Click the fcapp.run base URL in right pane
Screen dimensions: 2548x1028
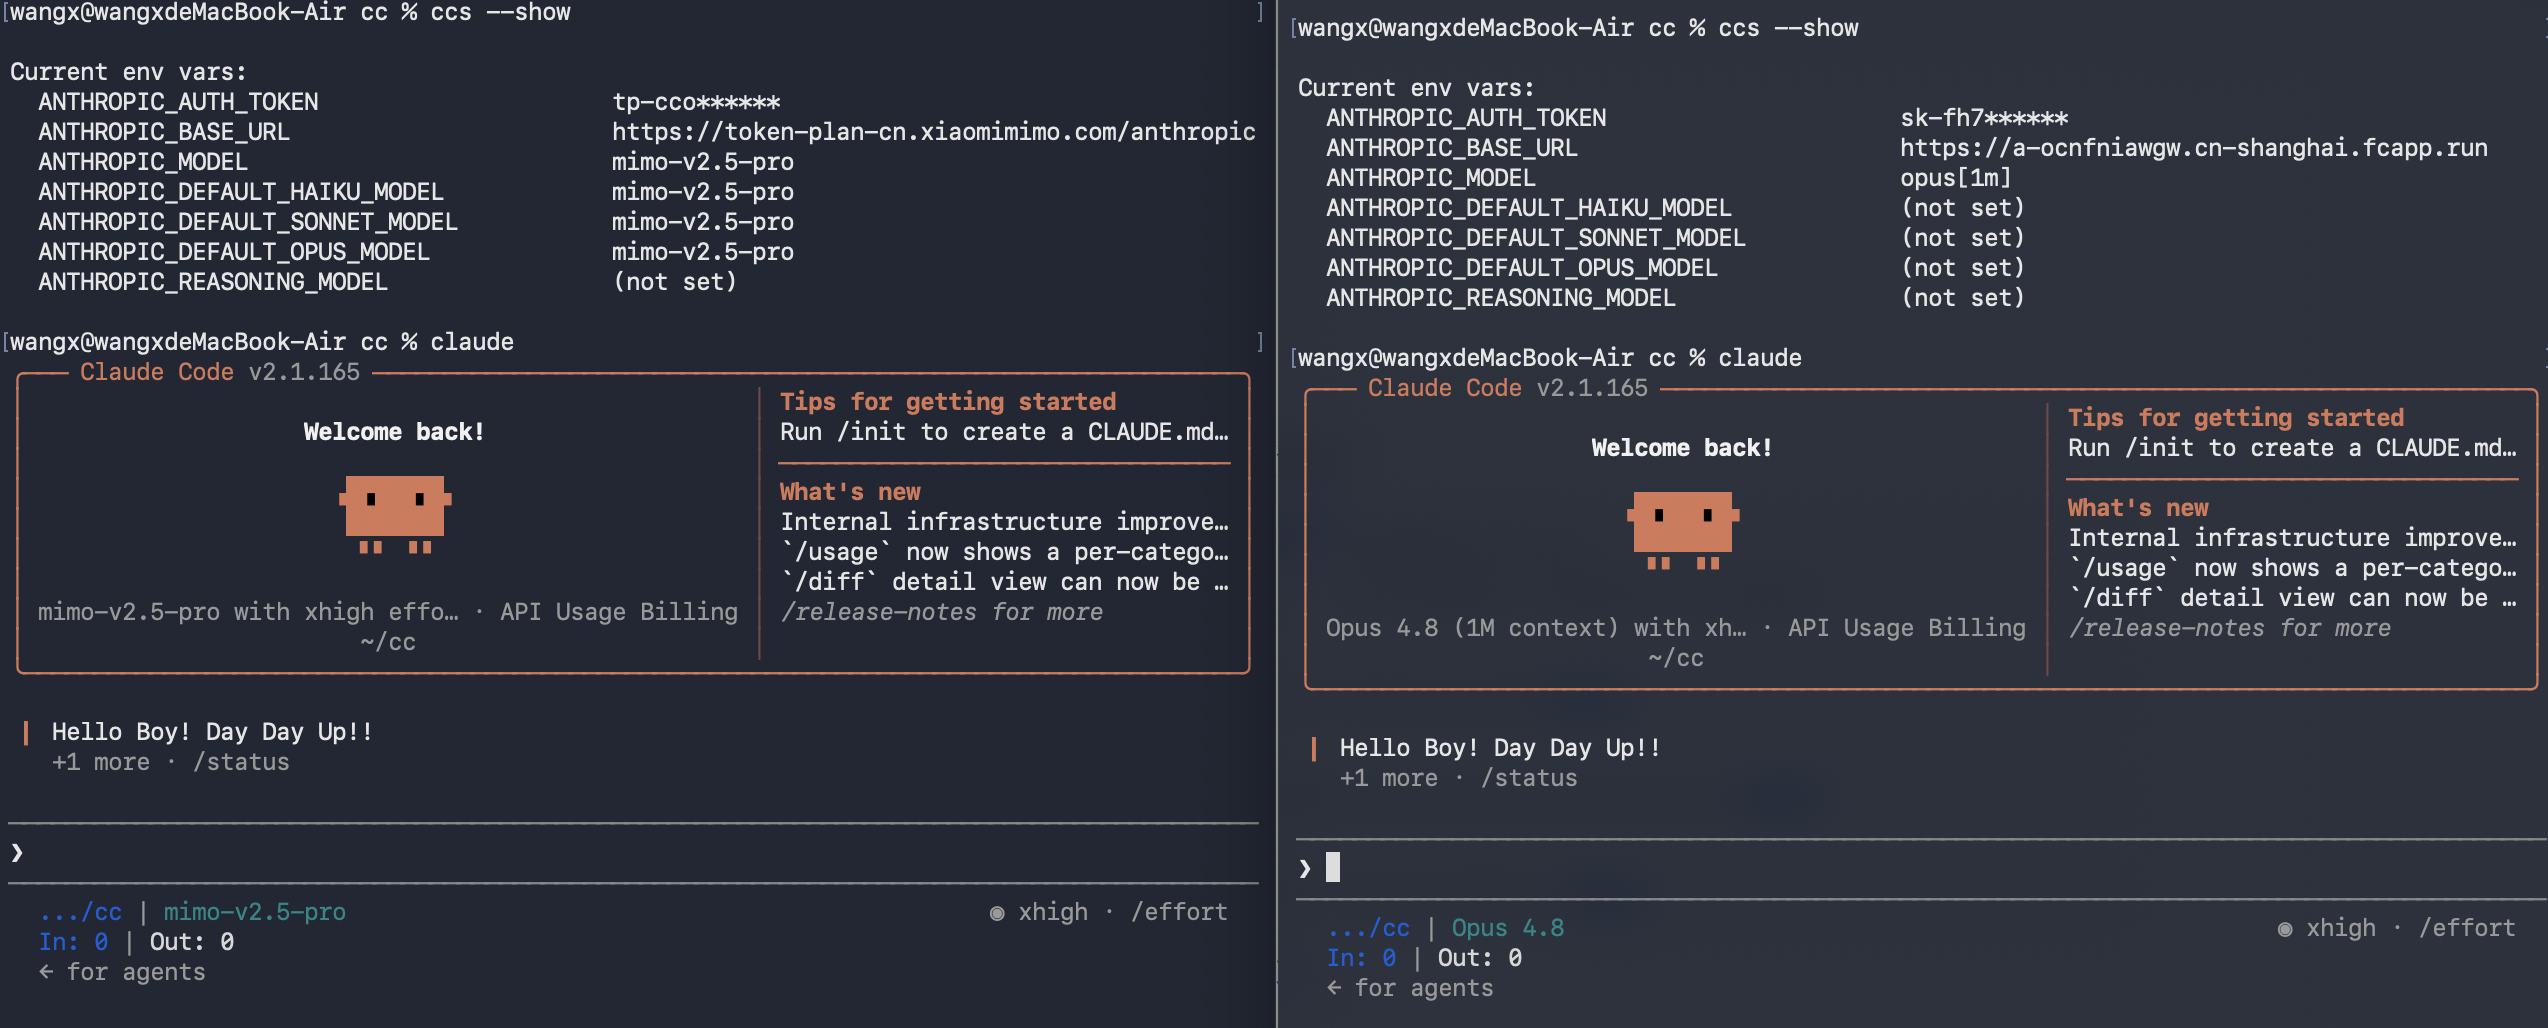click(x=2194, y=148)
